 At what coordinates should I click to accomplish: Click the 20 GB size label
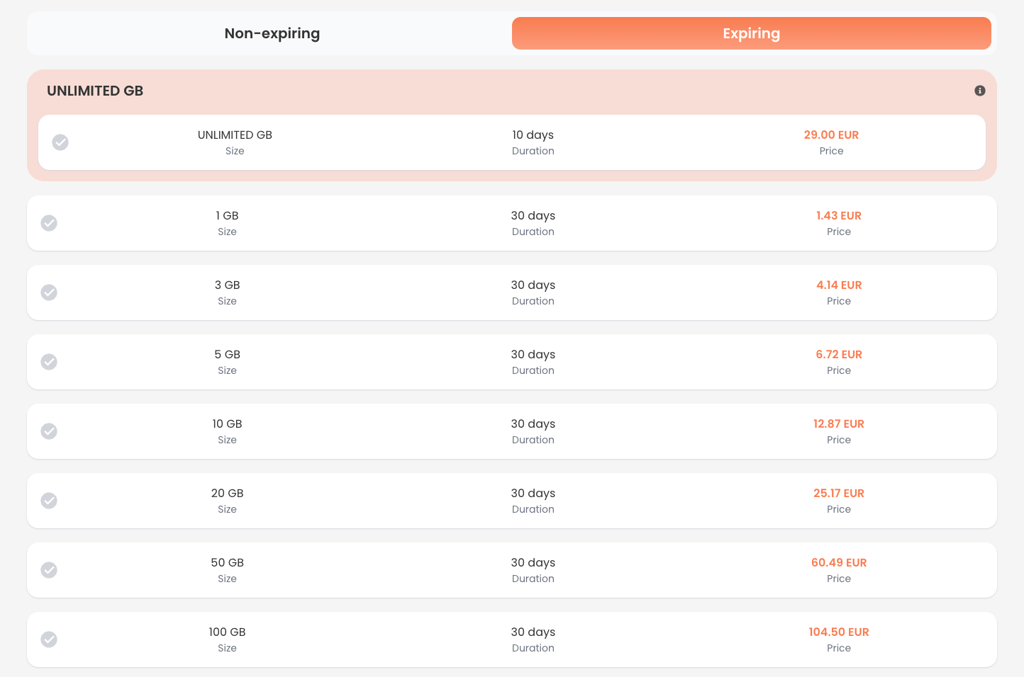tap(227, 494)
